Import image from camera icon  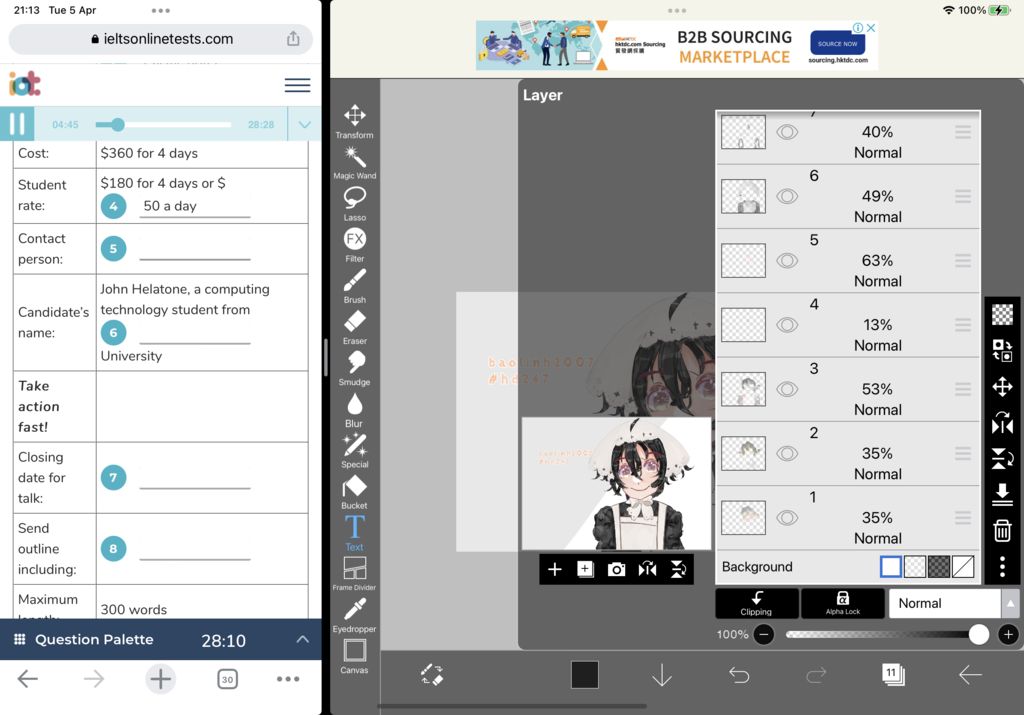pos(616,569)
